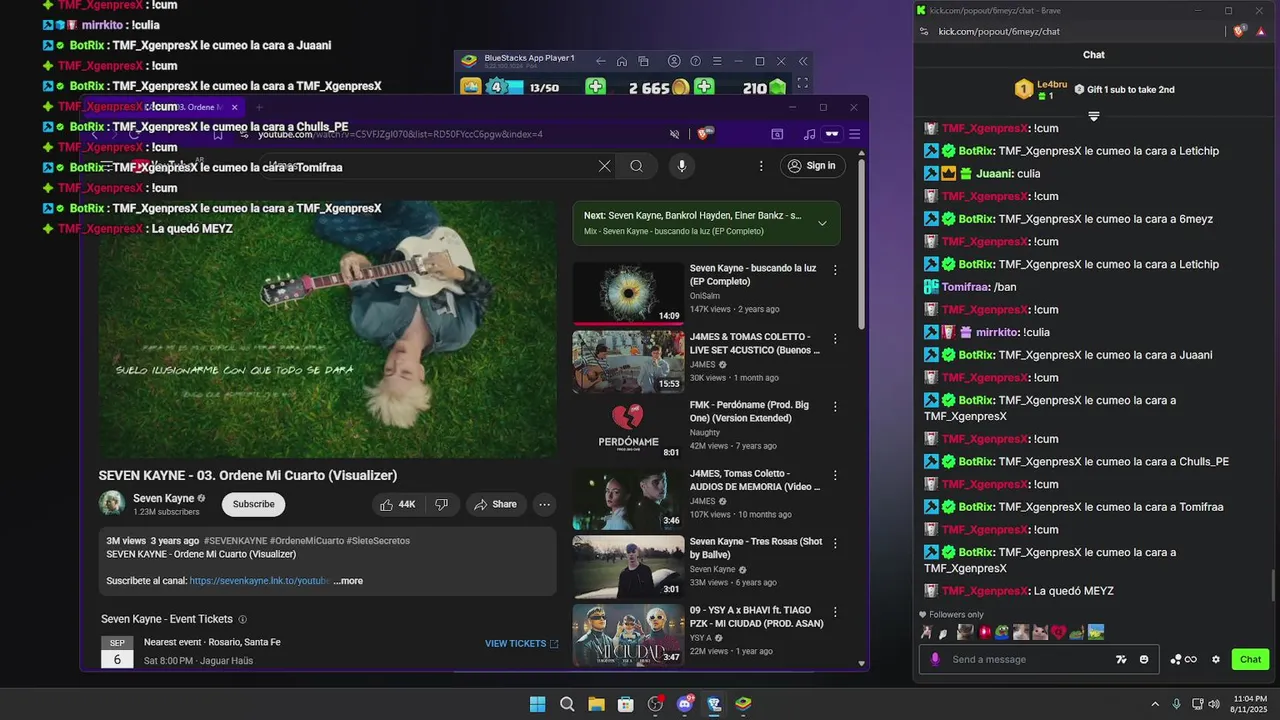Open Brave Shields icon in YouTube window
The image size is (1280, 720).
tap(706, 134)
